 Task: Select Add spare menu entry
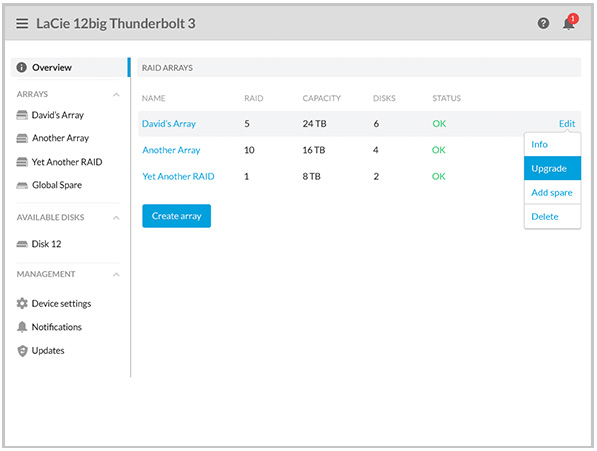pyautogui.click(x=552, y=193)
